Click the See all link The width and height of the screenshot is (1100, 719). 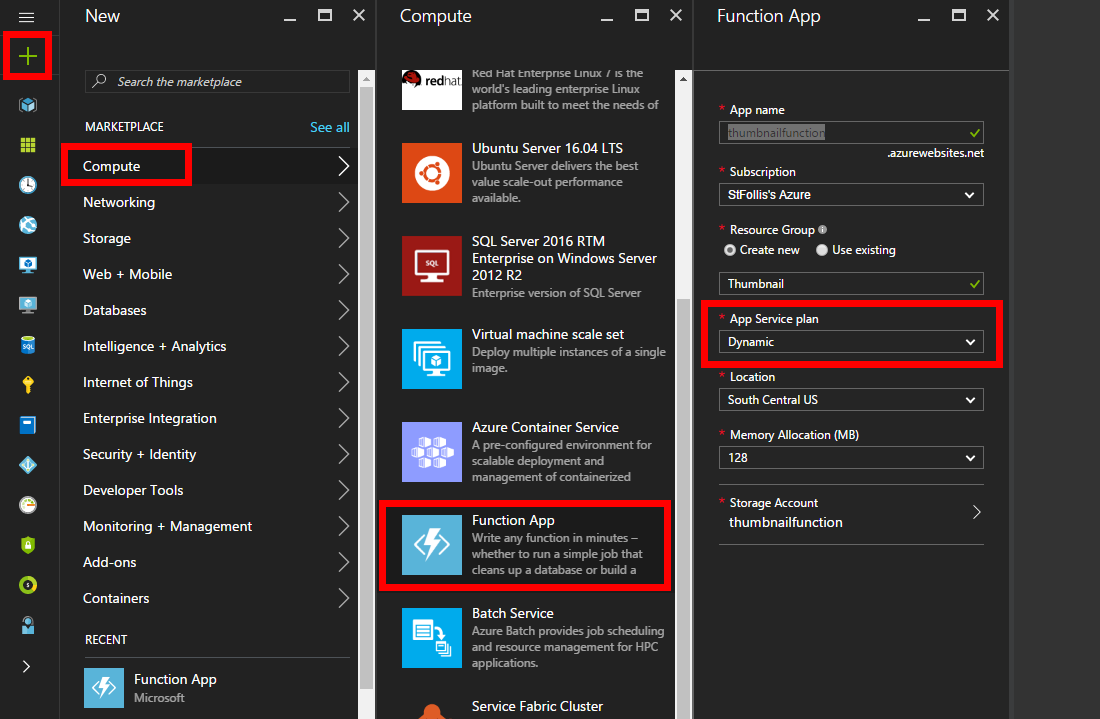coord(330,127)
